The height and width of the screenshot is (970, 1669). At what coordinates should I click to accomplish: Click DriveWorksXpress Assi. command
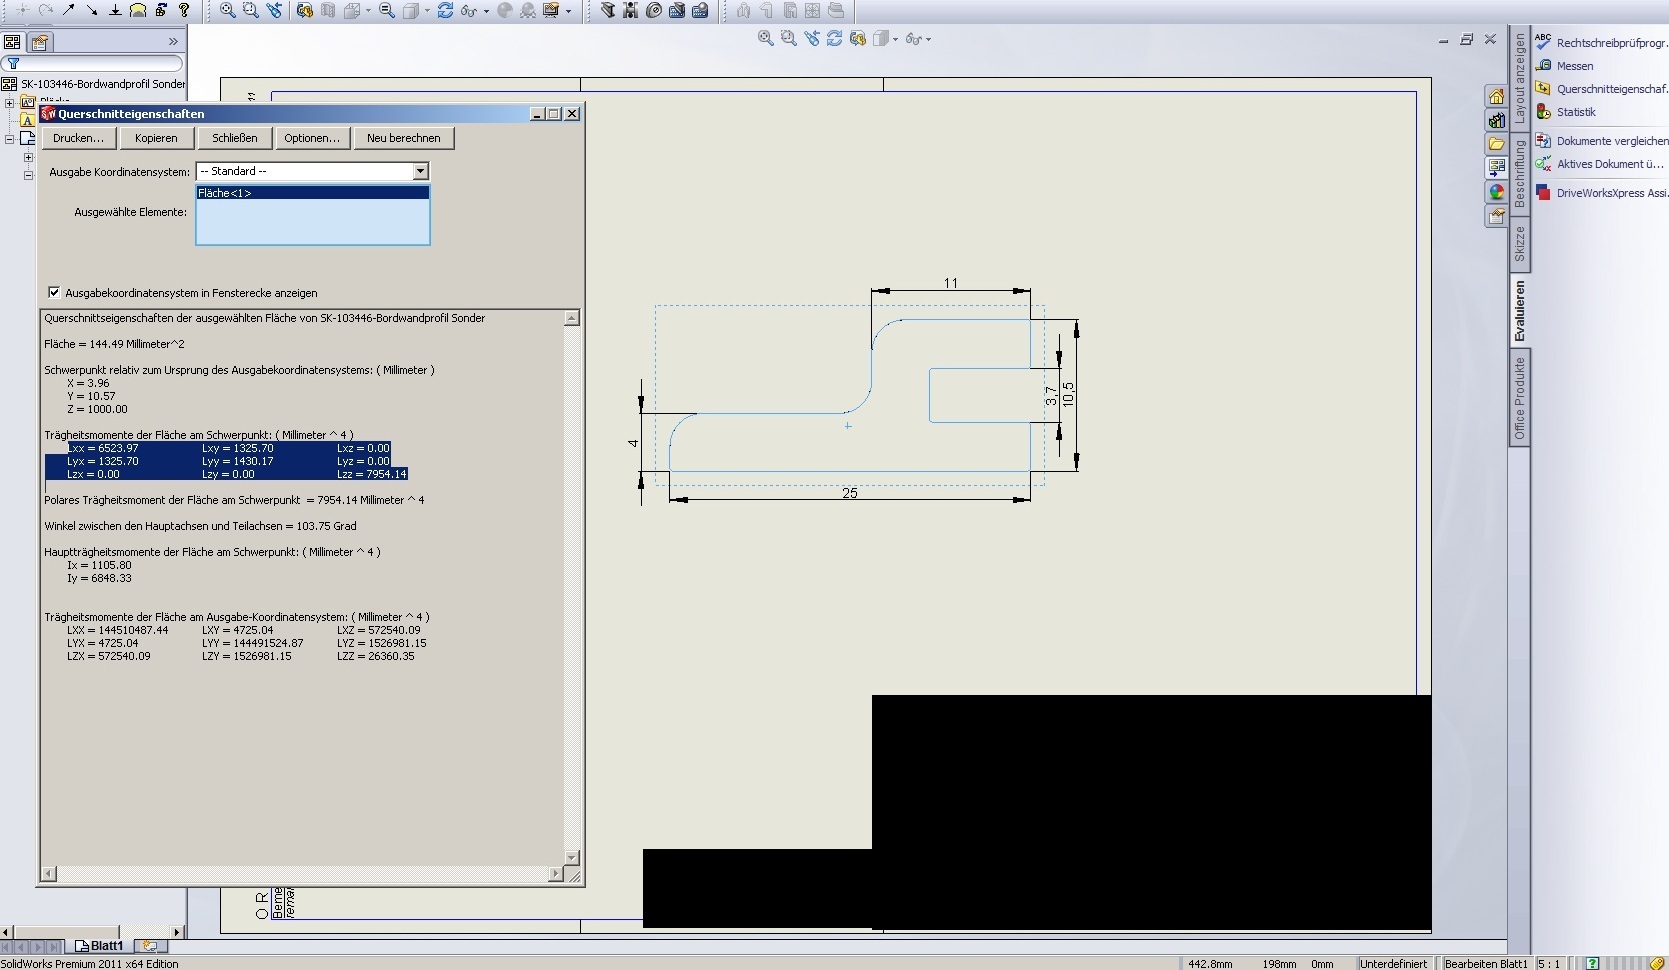tap(1603, 193)
